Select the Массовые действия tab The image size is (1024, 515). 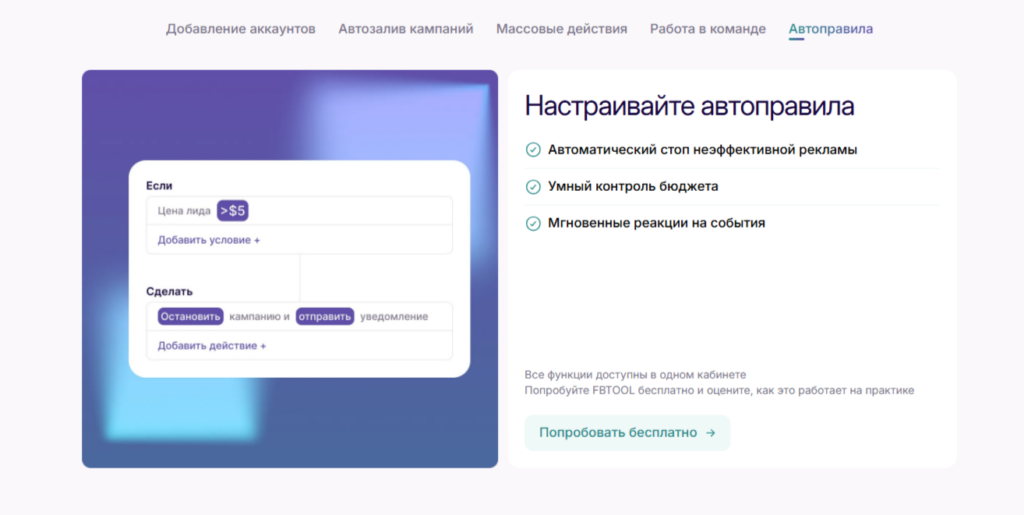pyautogui.click(x=561, y=29)
